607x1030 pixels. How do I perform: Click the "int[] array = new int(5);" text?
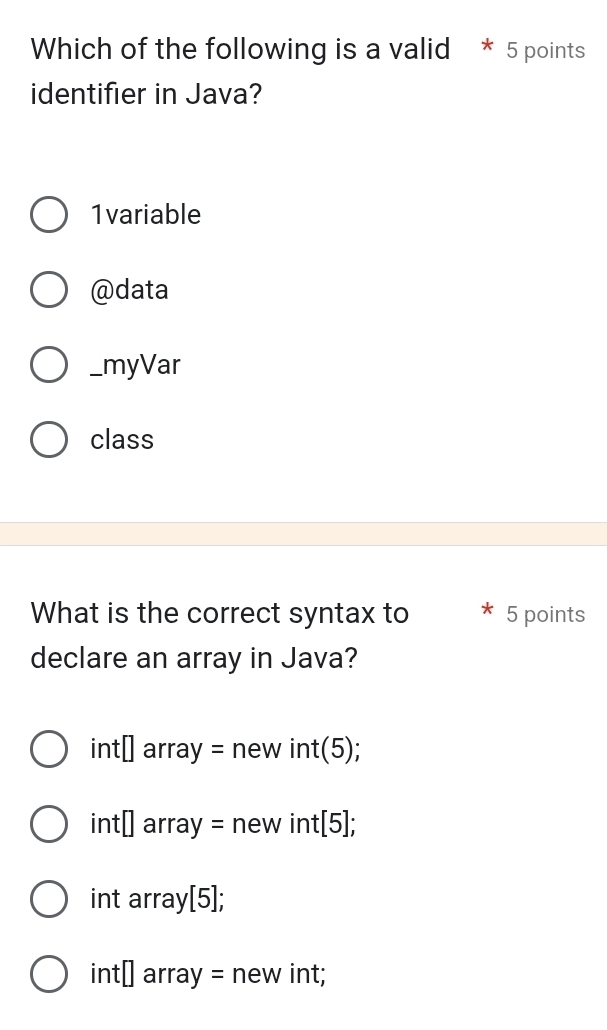click(x=225, y=749)
